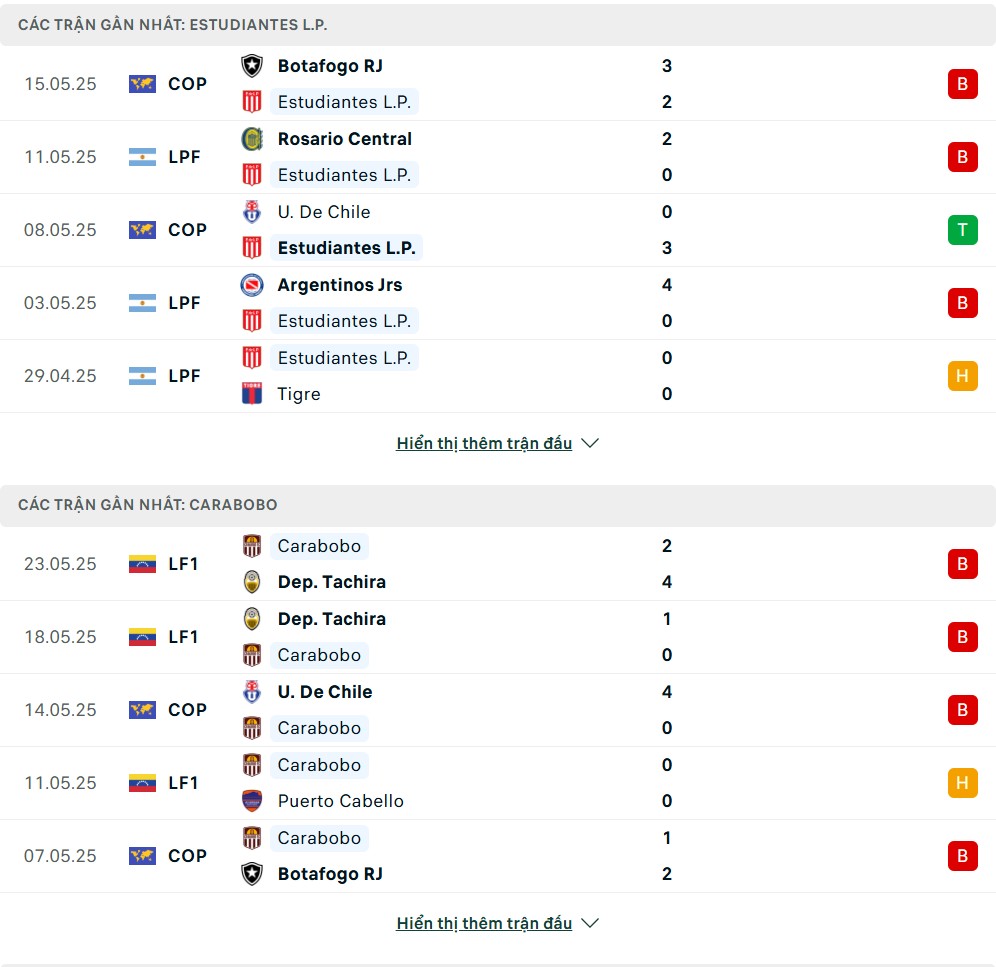Click the chevron arrow under Carabobo matches

pos(590,923)
